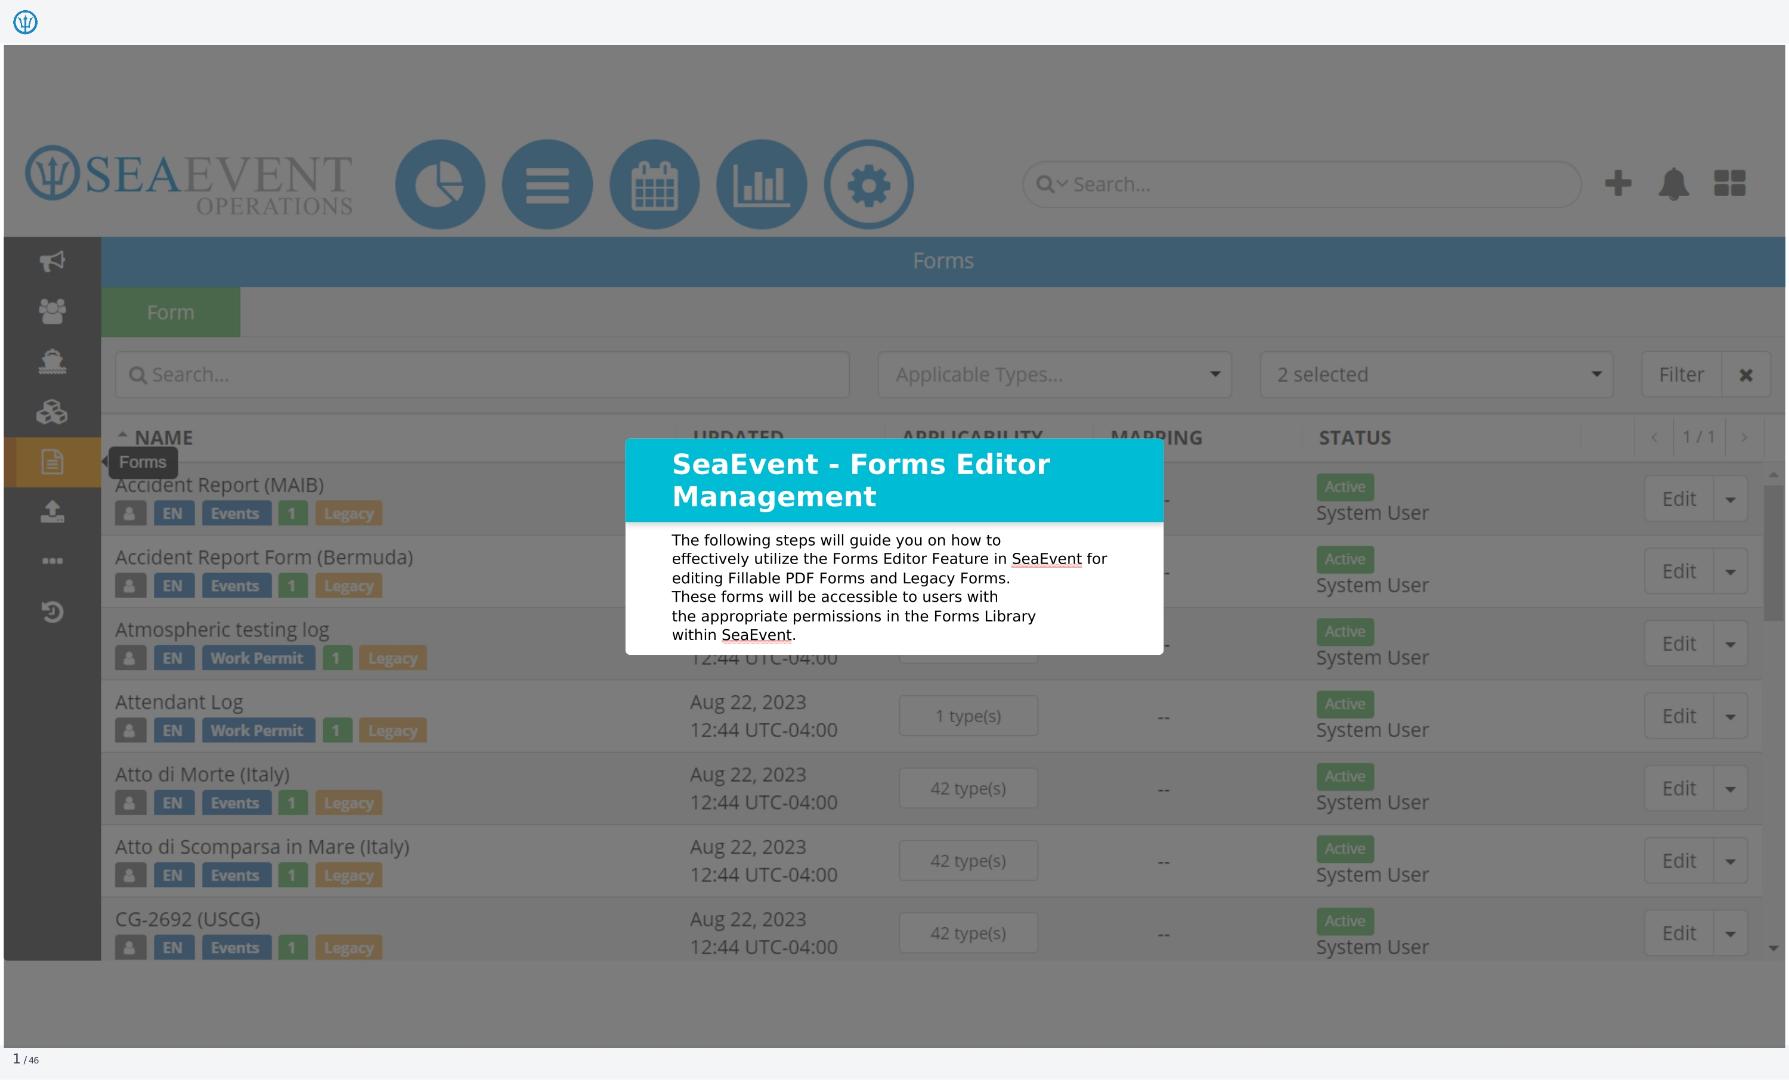
Task: Expand Edit dropdown arrow for Atto di Morte
Action: pyautogui.click(x=1730, y=789)
